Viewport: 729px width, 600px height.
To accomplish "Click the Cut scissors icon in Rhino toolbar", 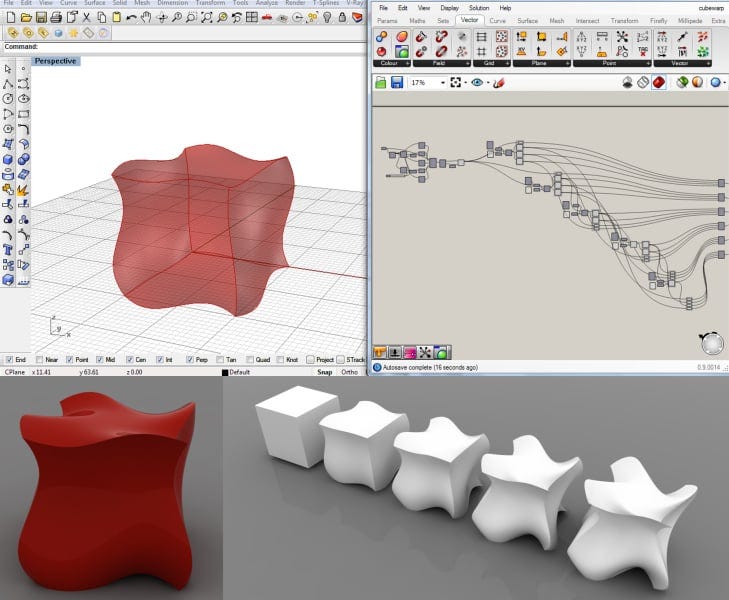I will click(86, 18).
